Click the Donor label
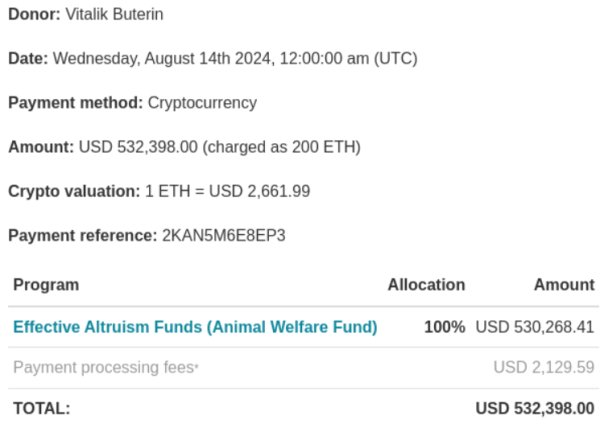600x432 pixels. pyautogui.click(x=34, y=14)
